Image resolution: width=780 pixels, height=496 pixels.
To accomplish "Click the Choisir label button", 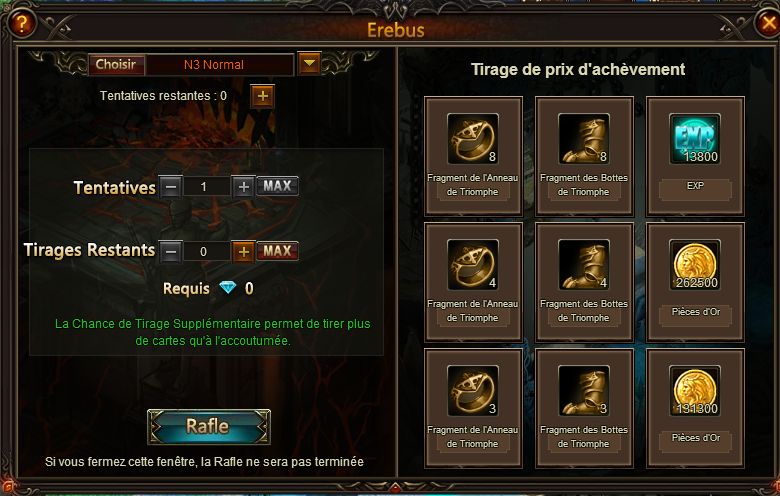I will pyautogui.click(x=116, y=65).
